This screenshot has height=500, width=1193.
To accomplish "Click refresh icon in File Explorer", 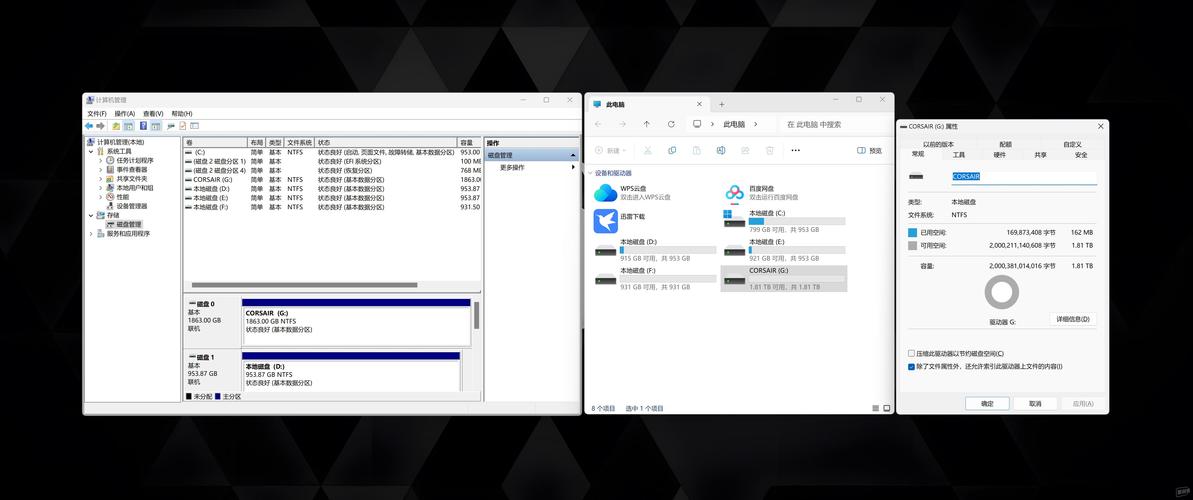I will 671,124.
